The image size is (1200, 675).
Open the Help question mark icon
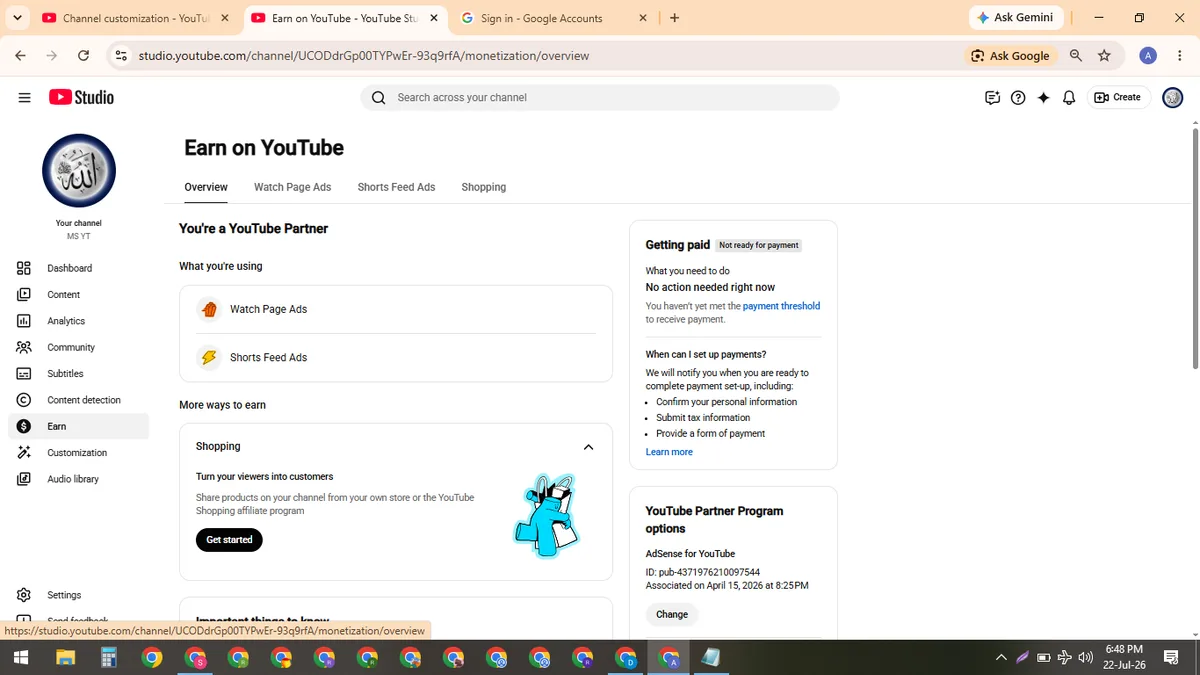1018,97
